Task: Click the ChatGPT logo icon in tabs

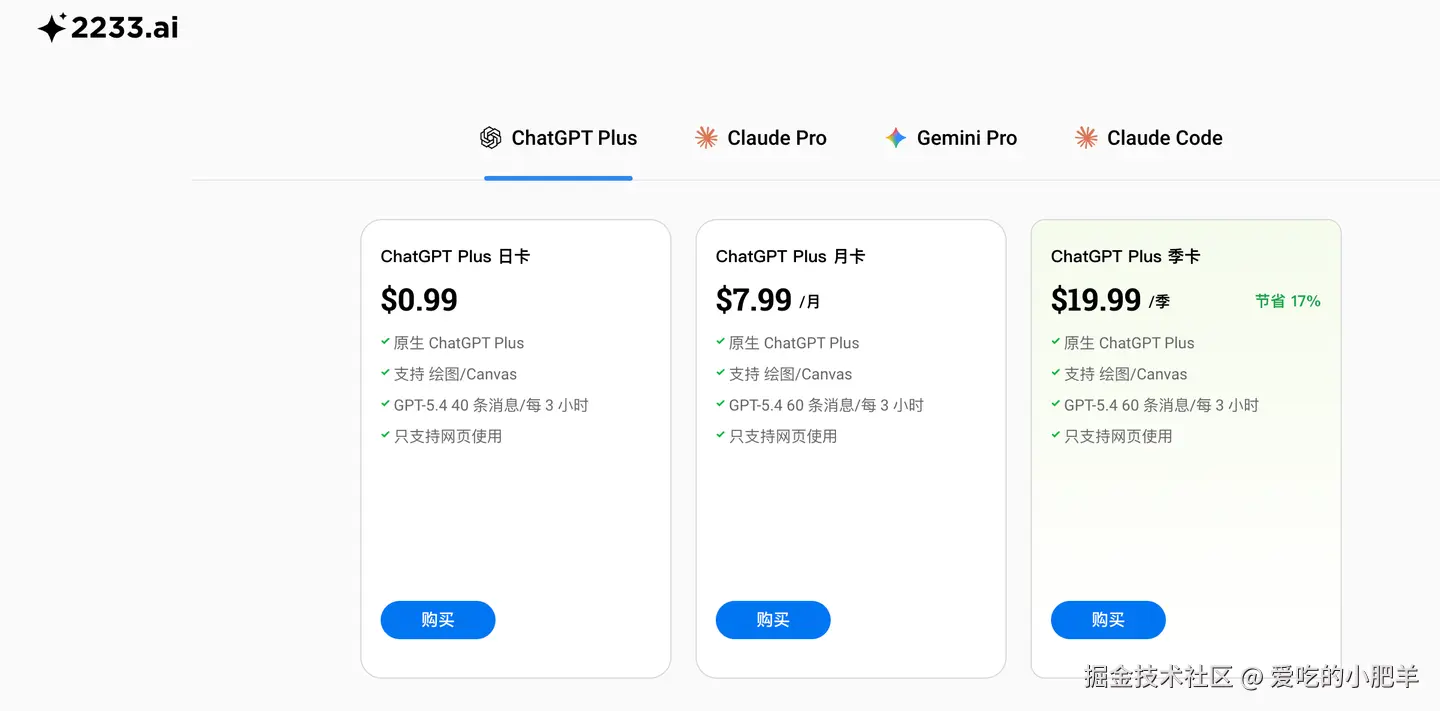Action: [x=490, y=138]
